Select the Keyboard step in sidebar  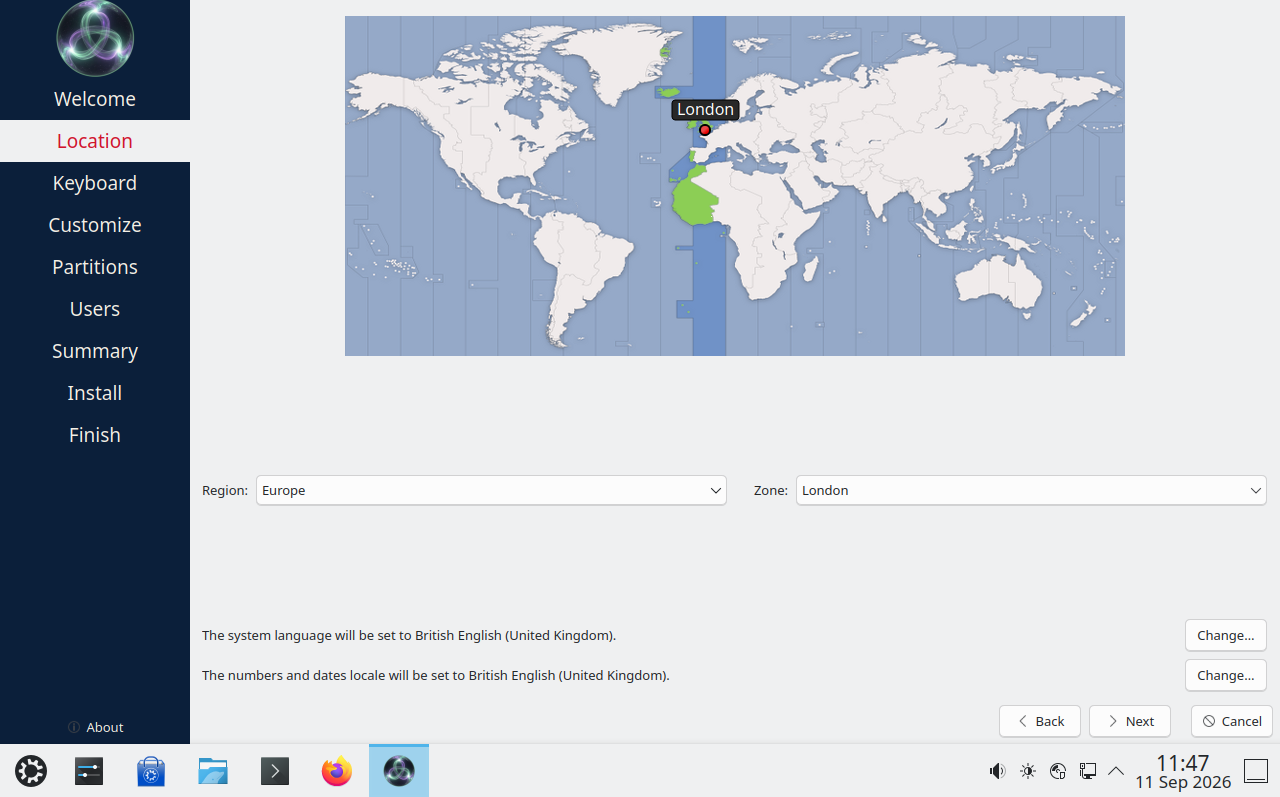coord(95,183)
